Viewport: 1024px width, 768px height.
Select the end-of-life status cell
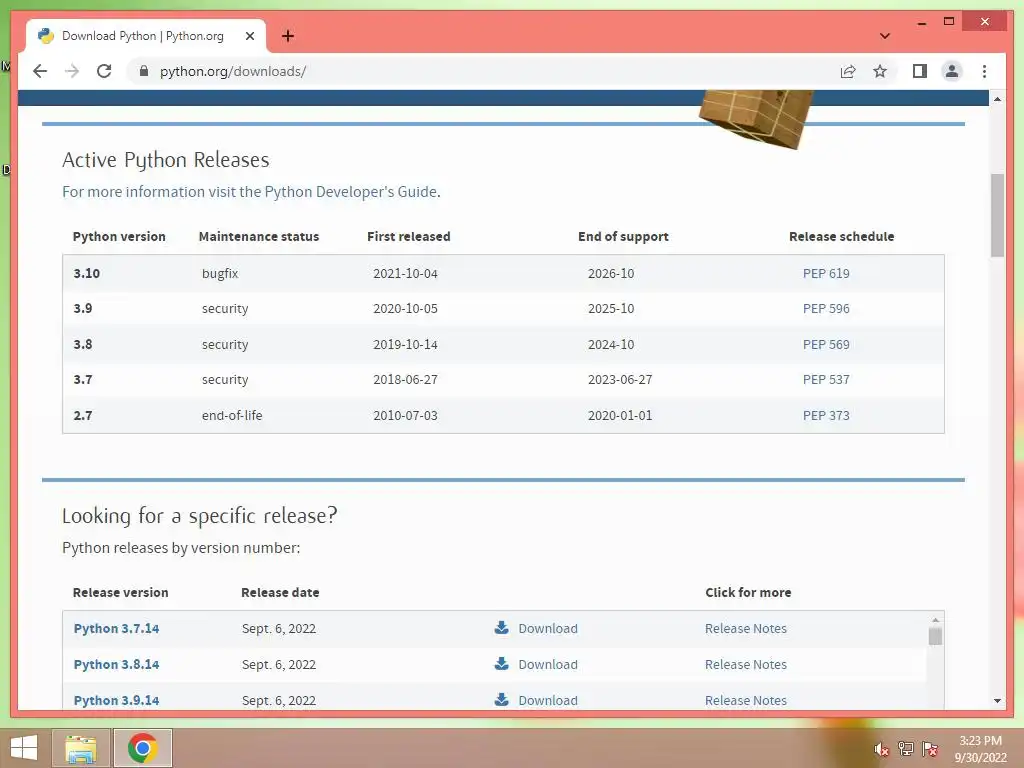(232, 416)
